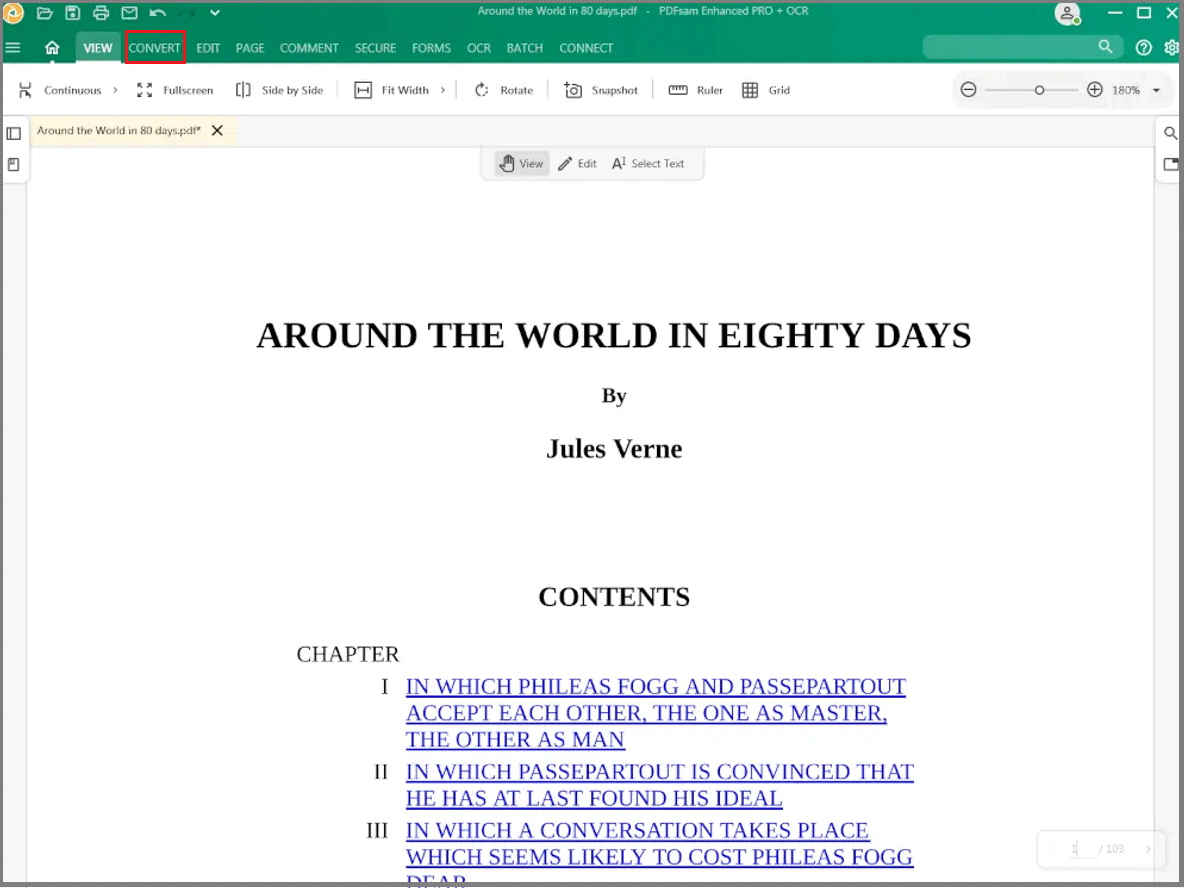Toggle Side by Side view
The height and width of the screenshot is (888, 1184).
[x=279, y=90]
